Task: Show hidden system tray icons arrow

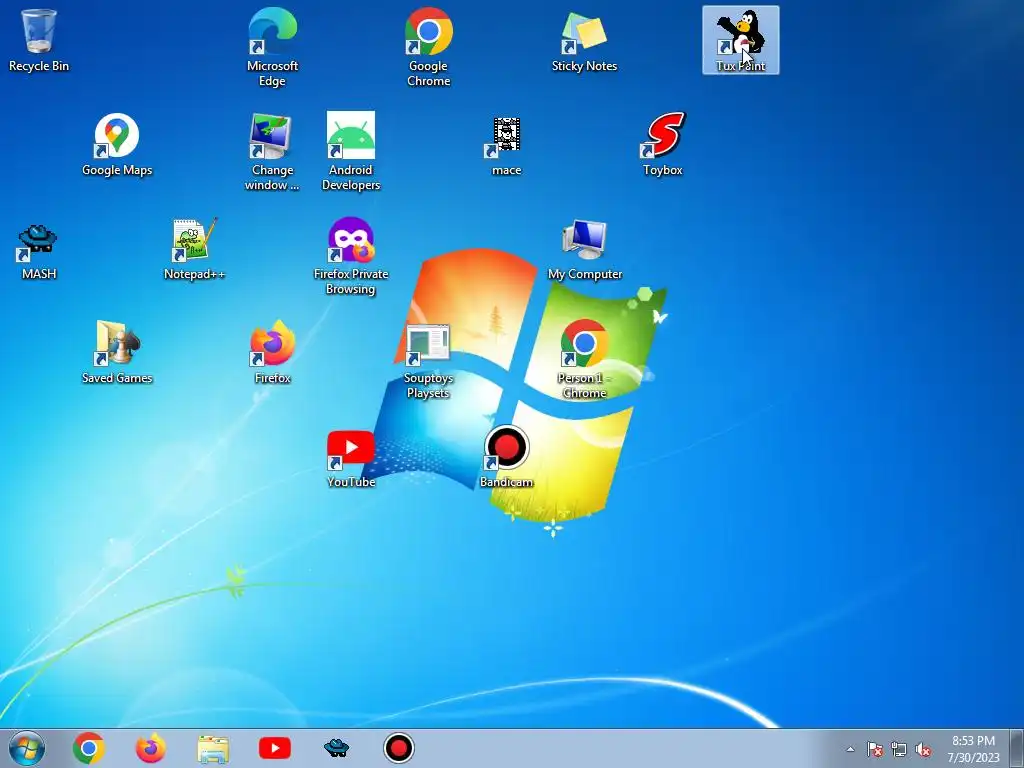Action: click(x=850, y=749)
